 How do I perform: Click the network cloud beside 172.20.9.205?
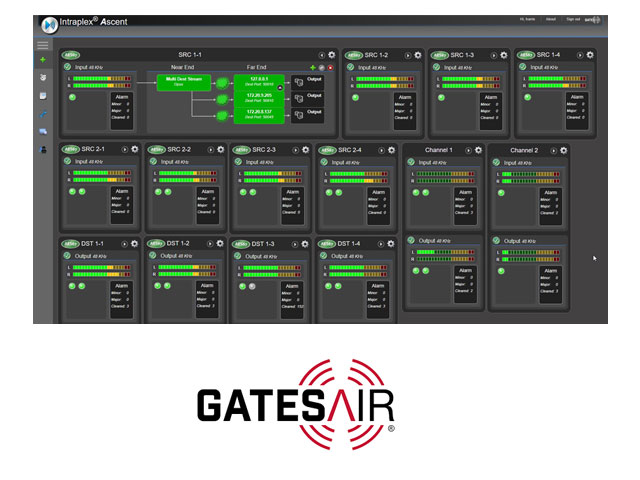coord(222,99)
